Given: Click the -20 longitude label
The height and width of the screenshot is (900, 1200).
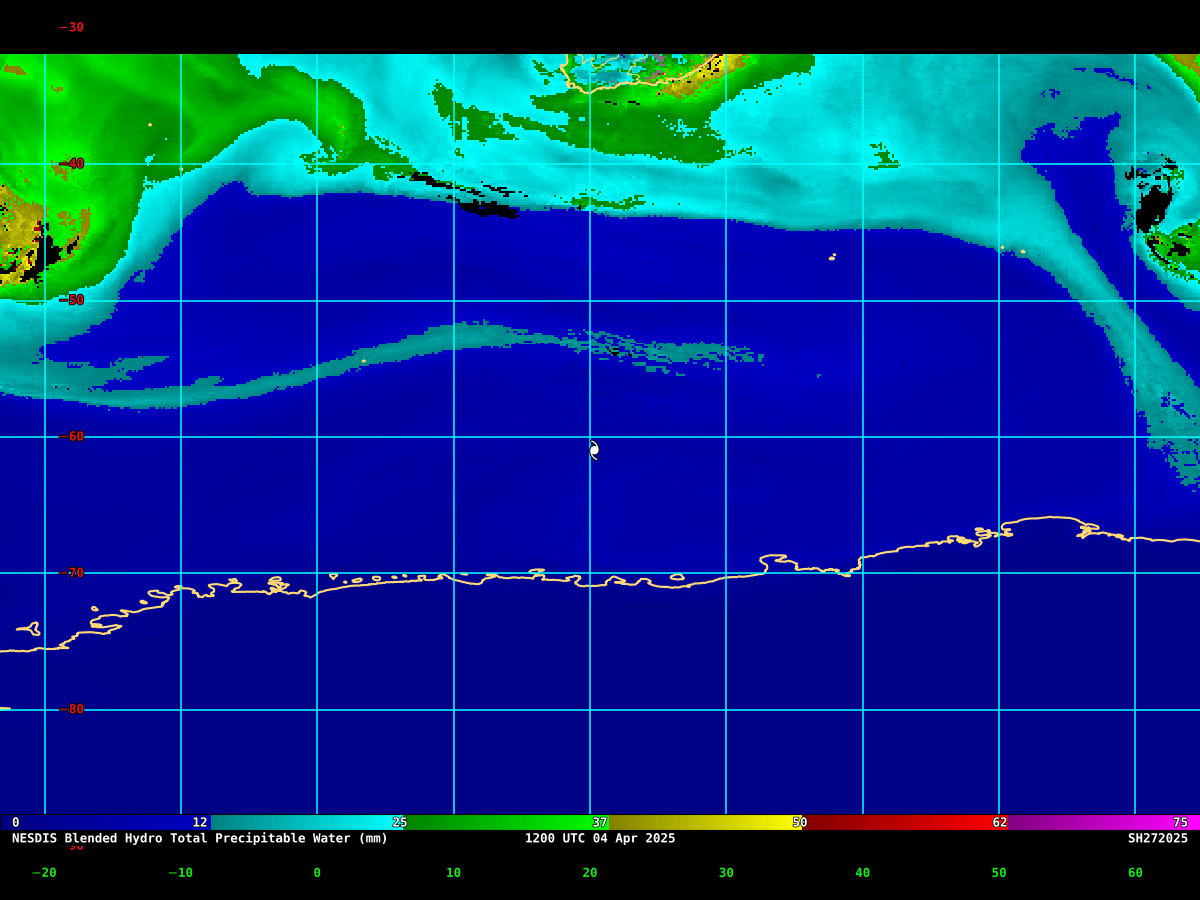Looking at the screenshot, I should [x=44, y=873].
